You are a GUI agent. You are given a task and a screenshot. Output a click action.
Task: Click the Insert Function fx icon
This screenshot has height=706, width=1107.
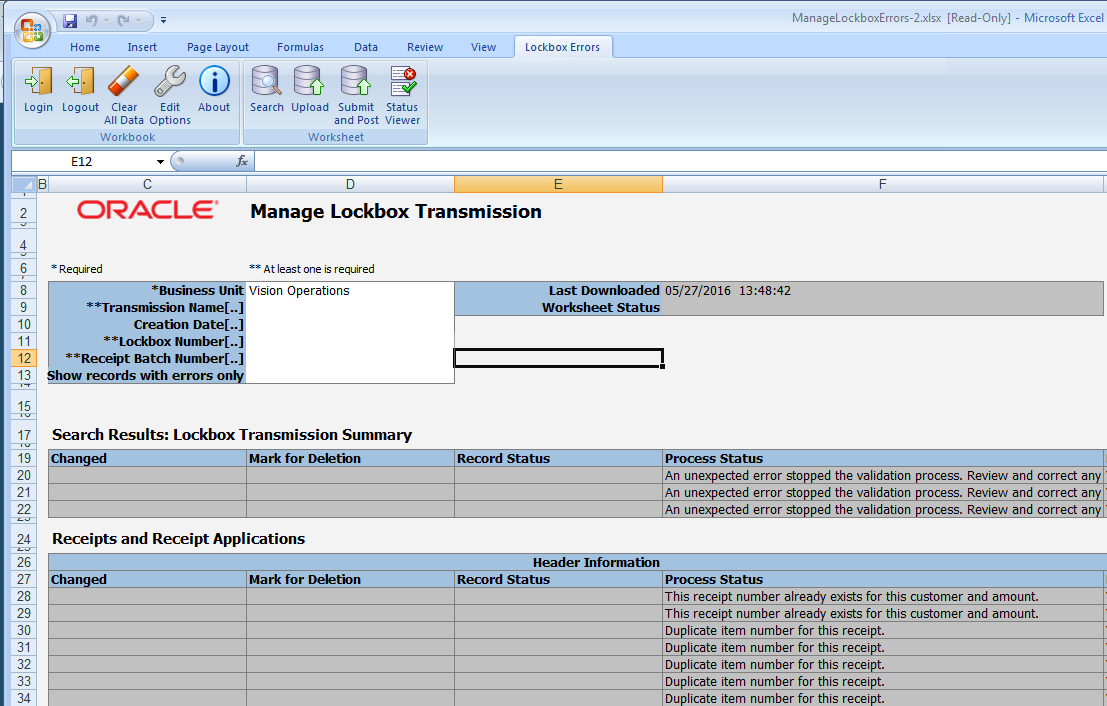point(242,162)
